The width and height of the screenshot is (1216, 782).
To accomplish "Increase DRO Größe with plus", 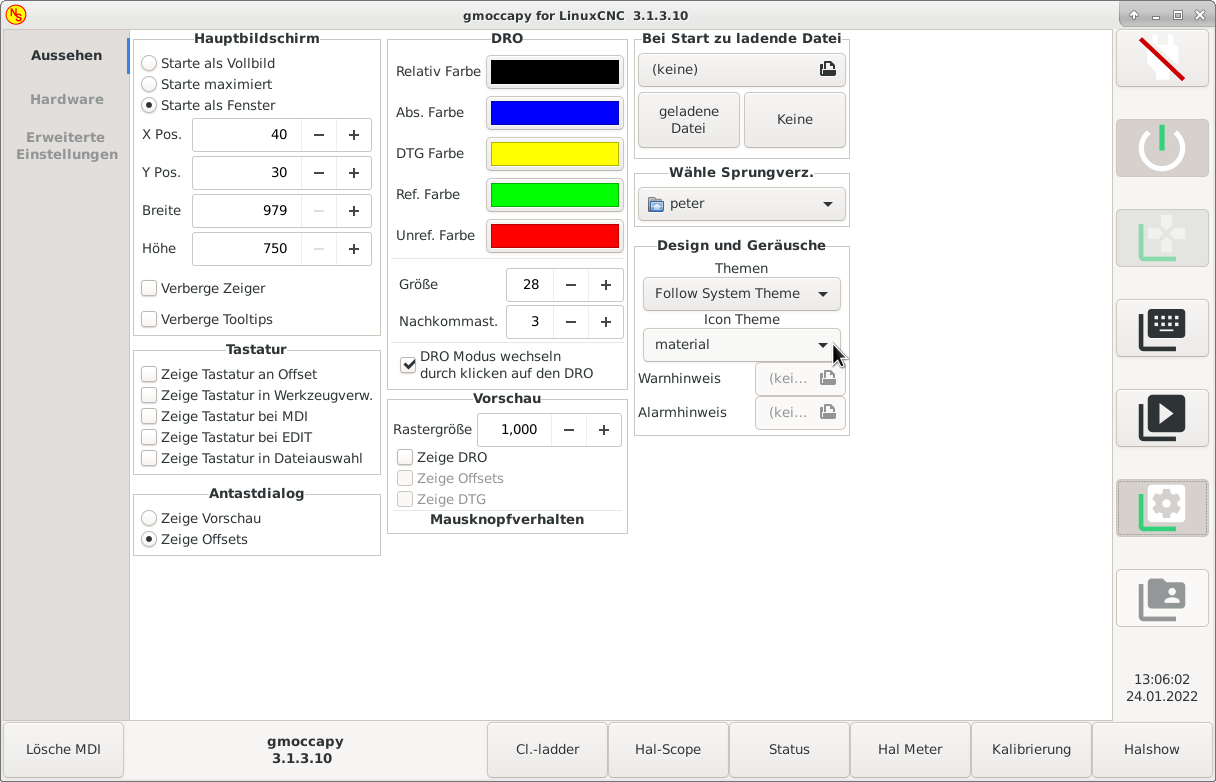I will click(x=606, y=285).
